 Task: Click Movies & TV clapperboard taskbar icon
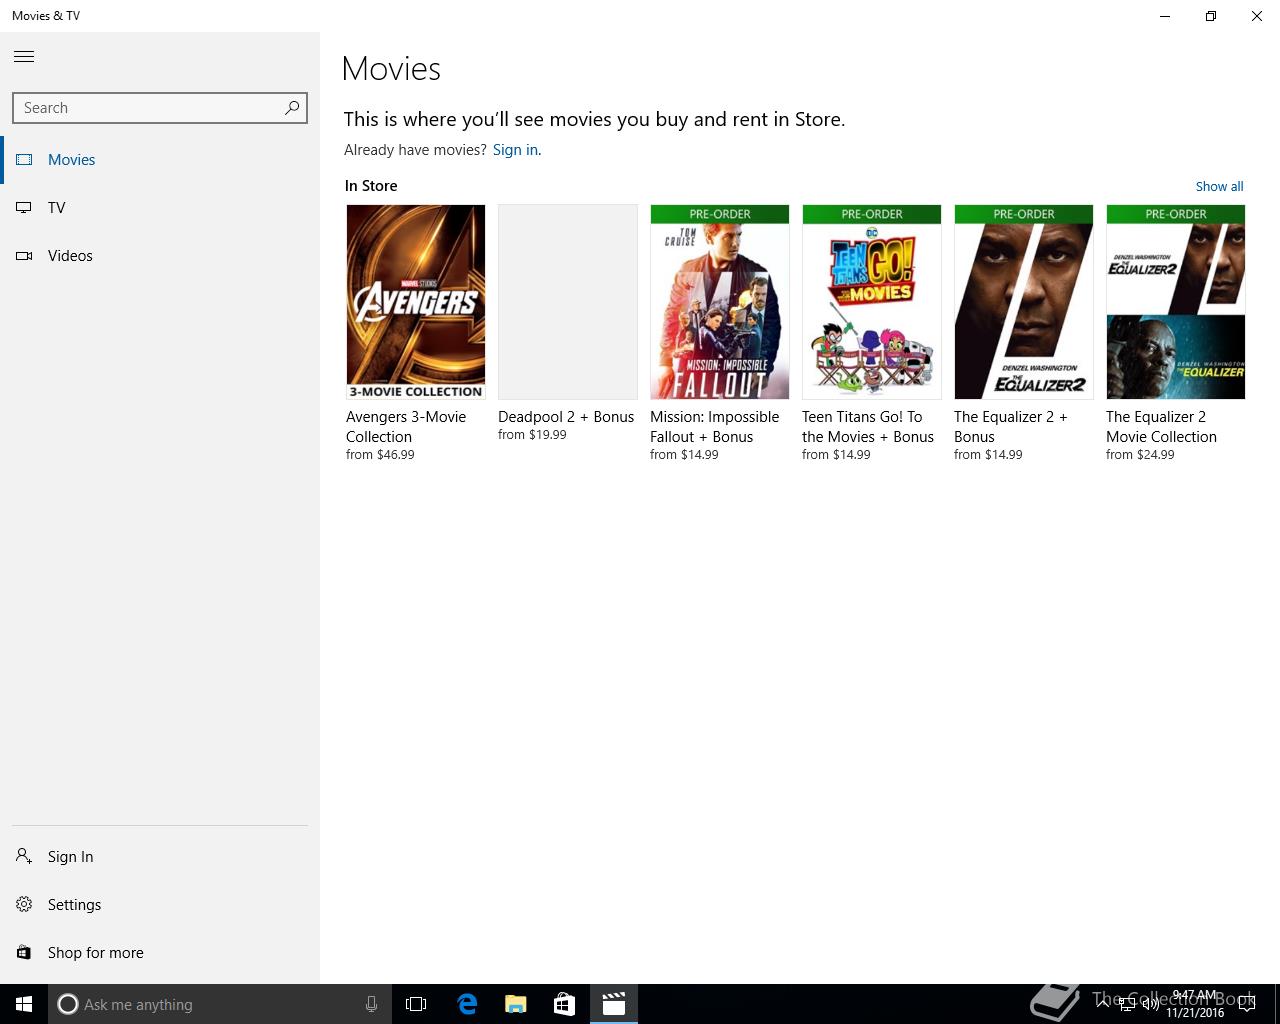click(613, 1004)
